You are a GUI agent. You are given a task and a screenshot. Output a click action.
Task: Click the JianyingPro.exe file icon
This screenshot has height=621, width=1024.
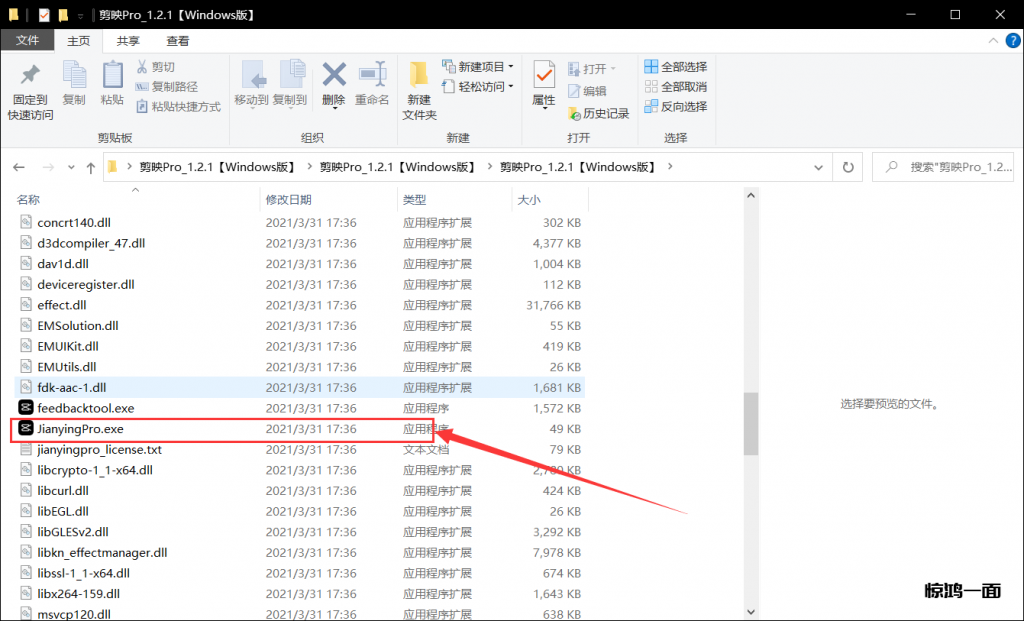[26, 429]
